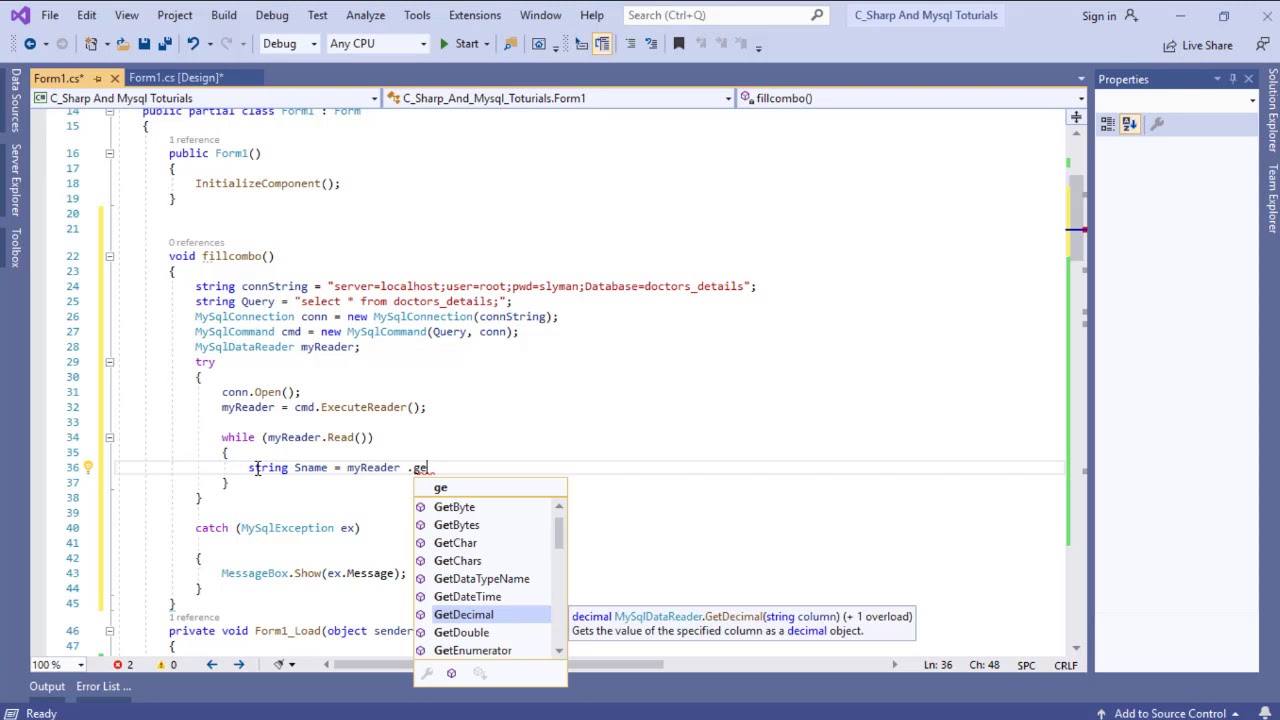Open the Build menu
This screenshot has width=1280, height=720.
tap(223, 15)
